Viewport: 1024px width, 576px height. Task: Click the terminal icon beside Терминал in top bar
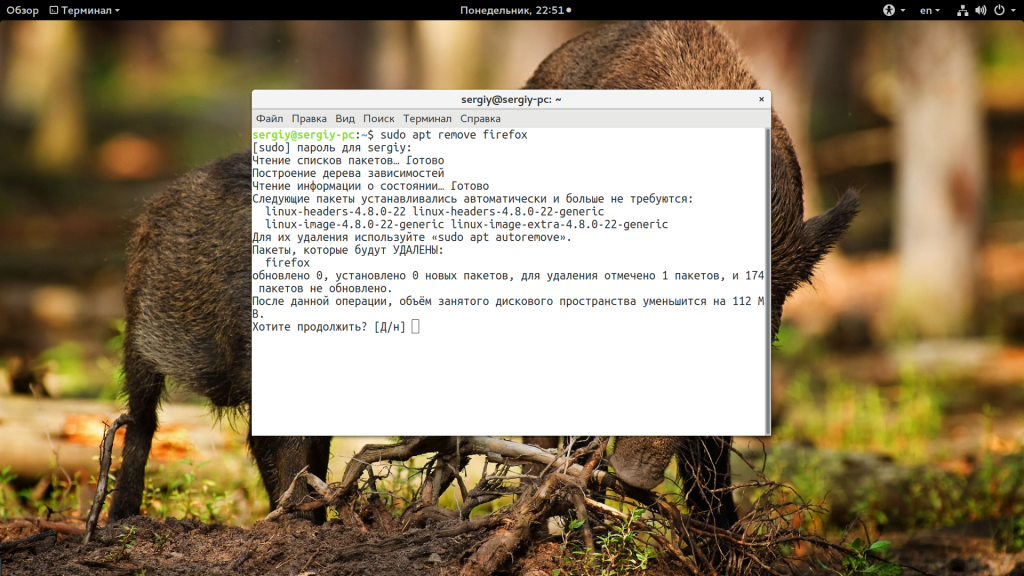(52, 10)
